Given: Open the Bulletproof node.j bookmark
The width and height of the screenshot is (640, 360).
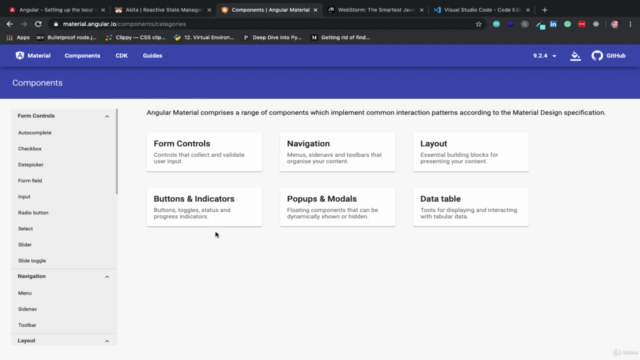Looking at the screenshot, I should coord(67,38).
